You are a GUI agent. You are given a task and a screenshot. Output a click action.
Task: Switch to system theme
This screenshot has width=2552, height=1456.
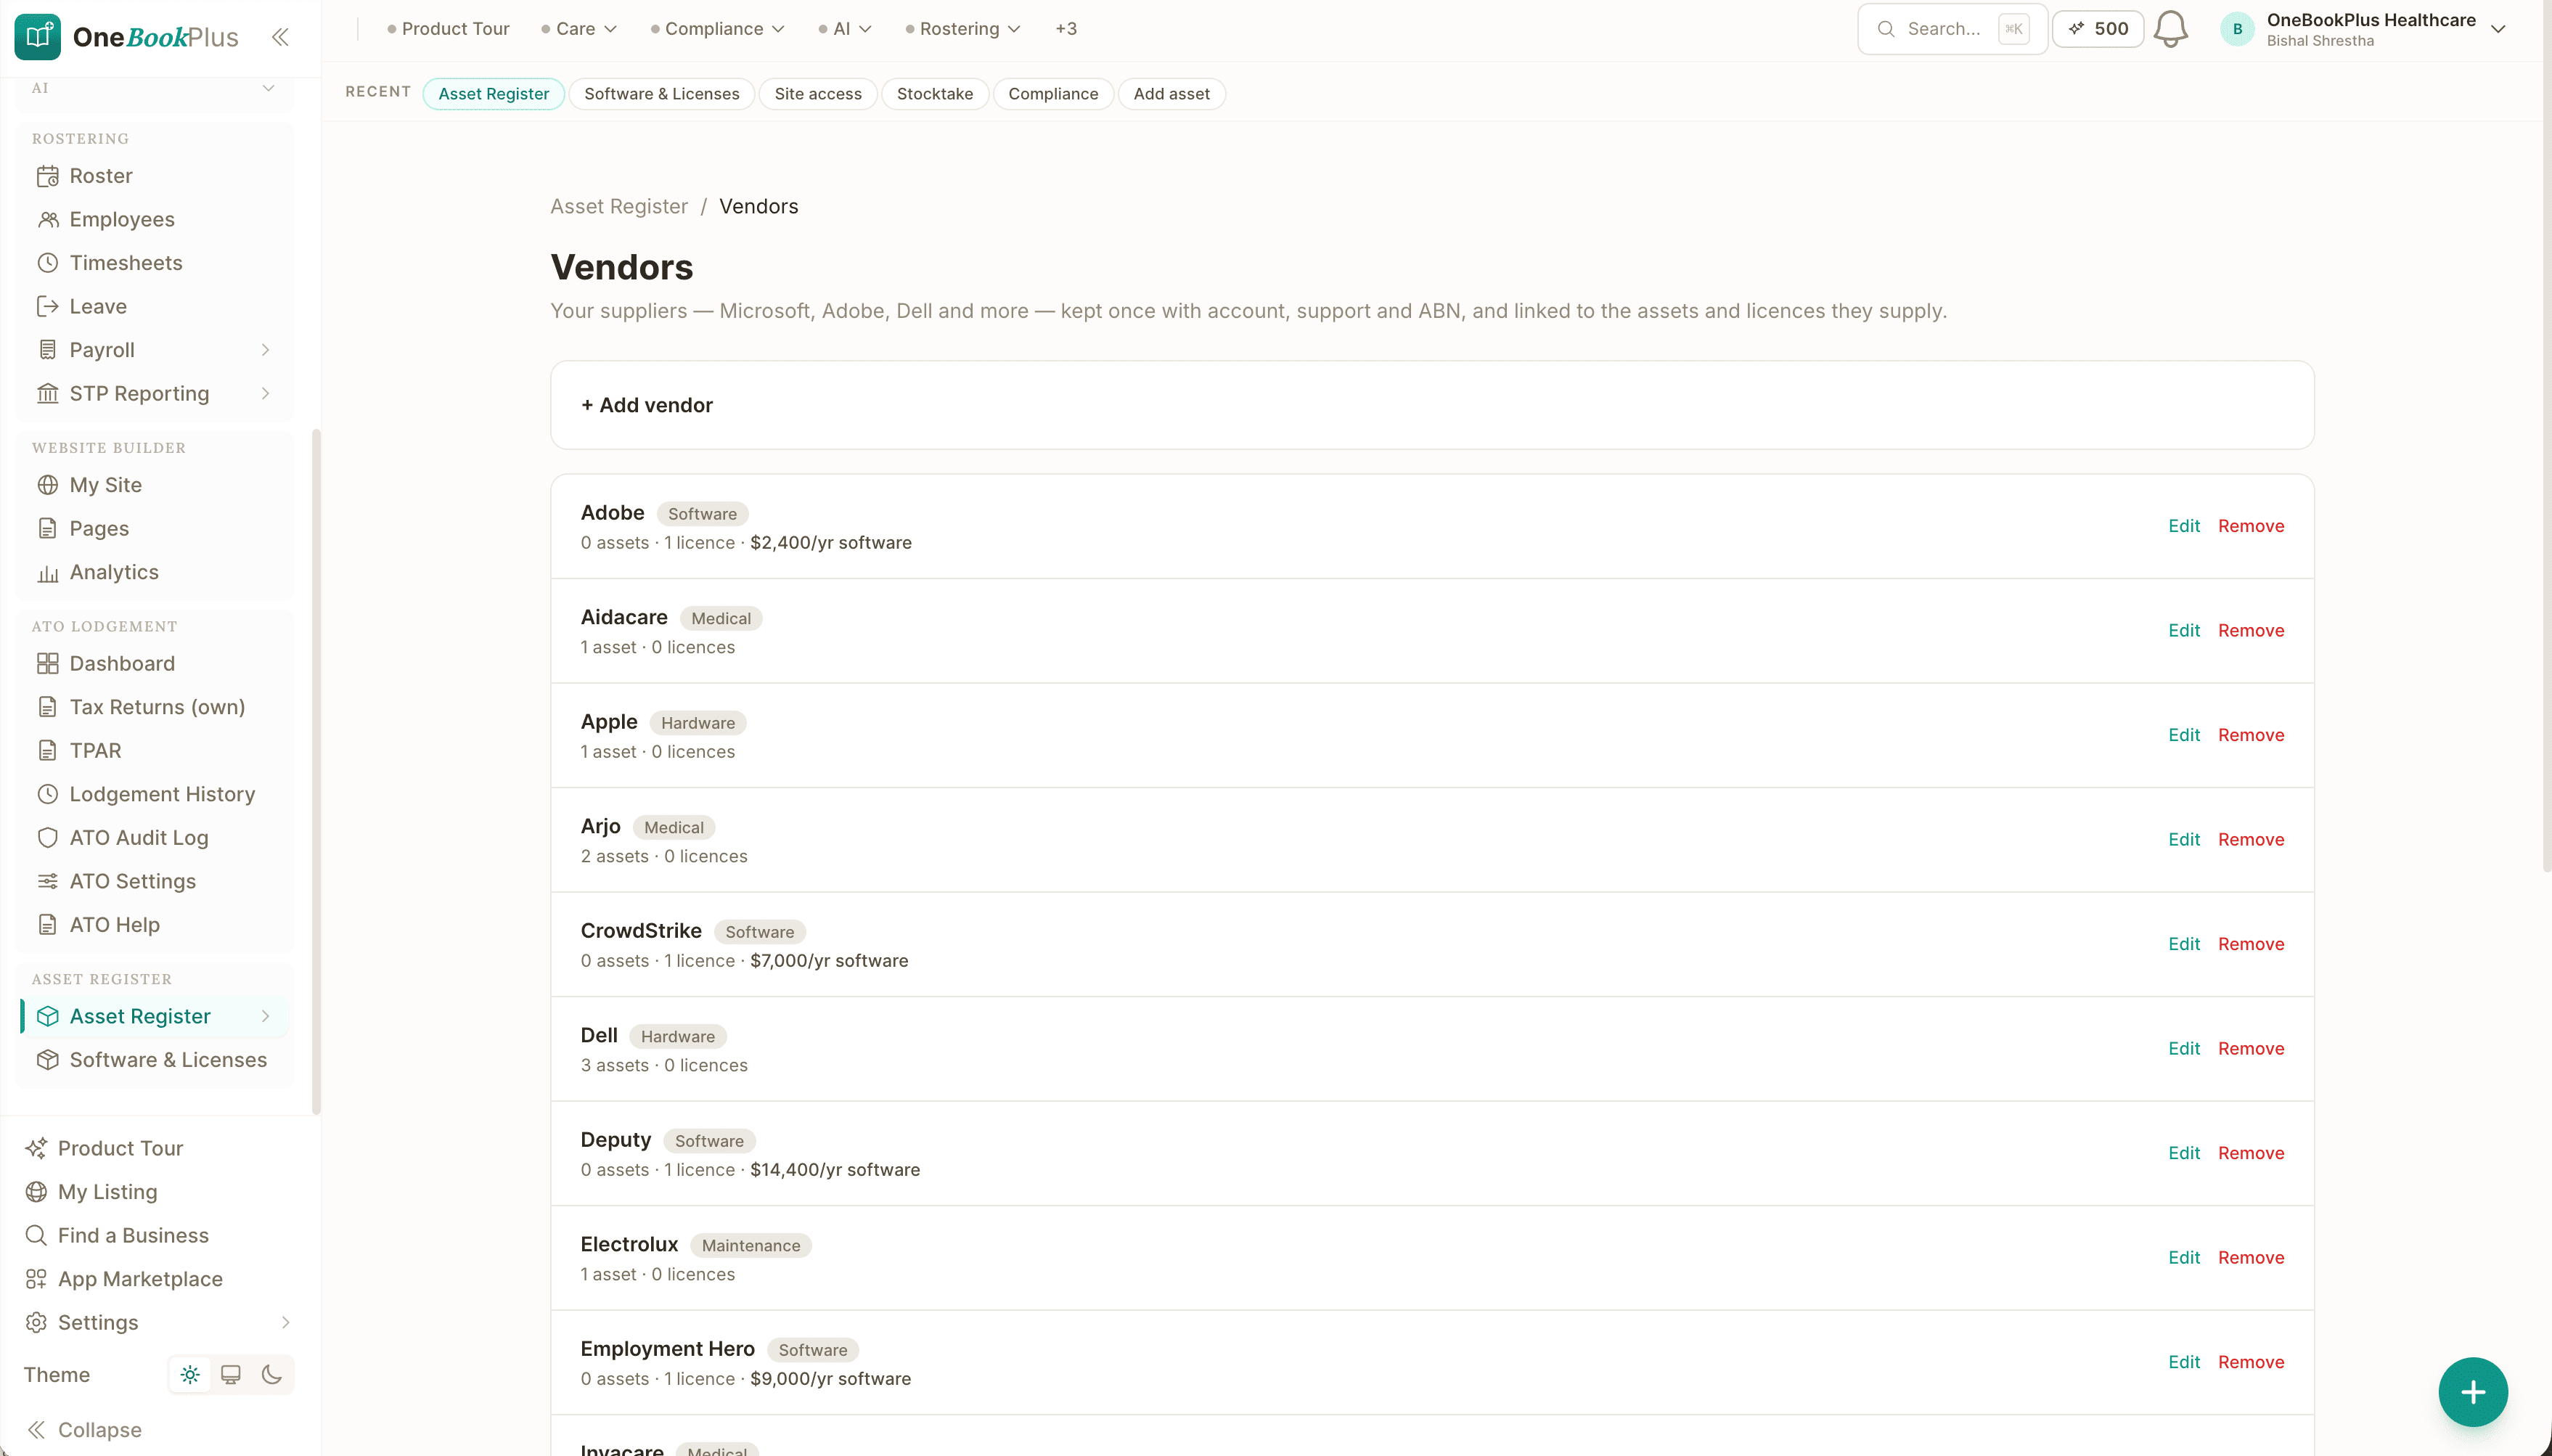pyautogui.click(x=230, y=1375)
